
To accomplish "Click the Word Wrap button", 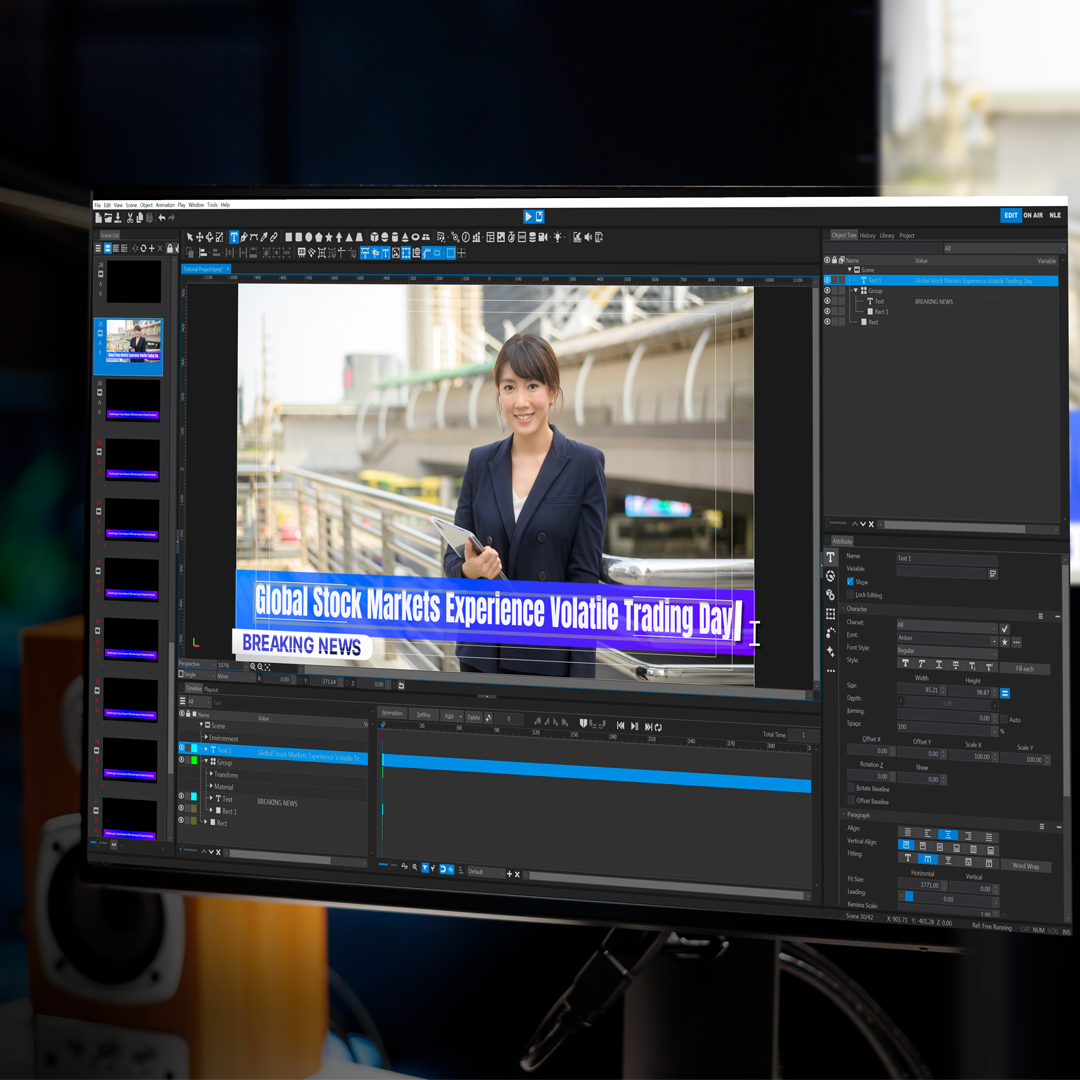I will point(1026,866).
